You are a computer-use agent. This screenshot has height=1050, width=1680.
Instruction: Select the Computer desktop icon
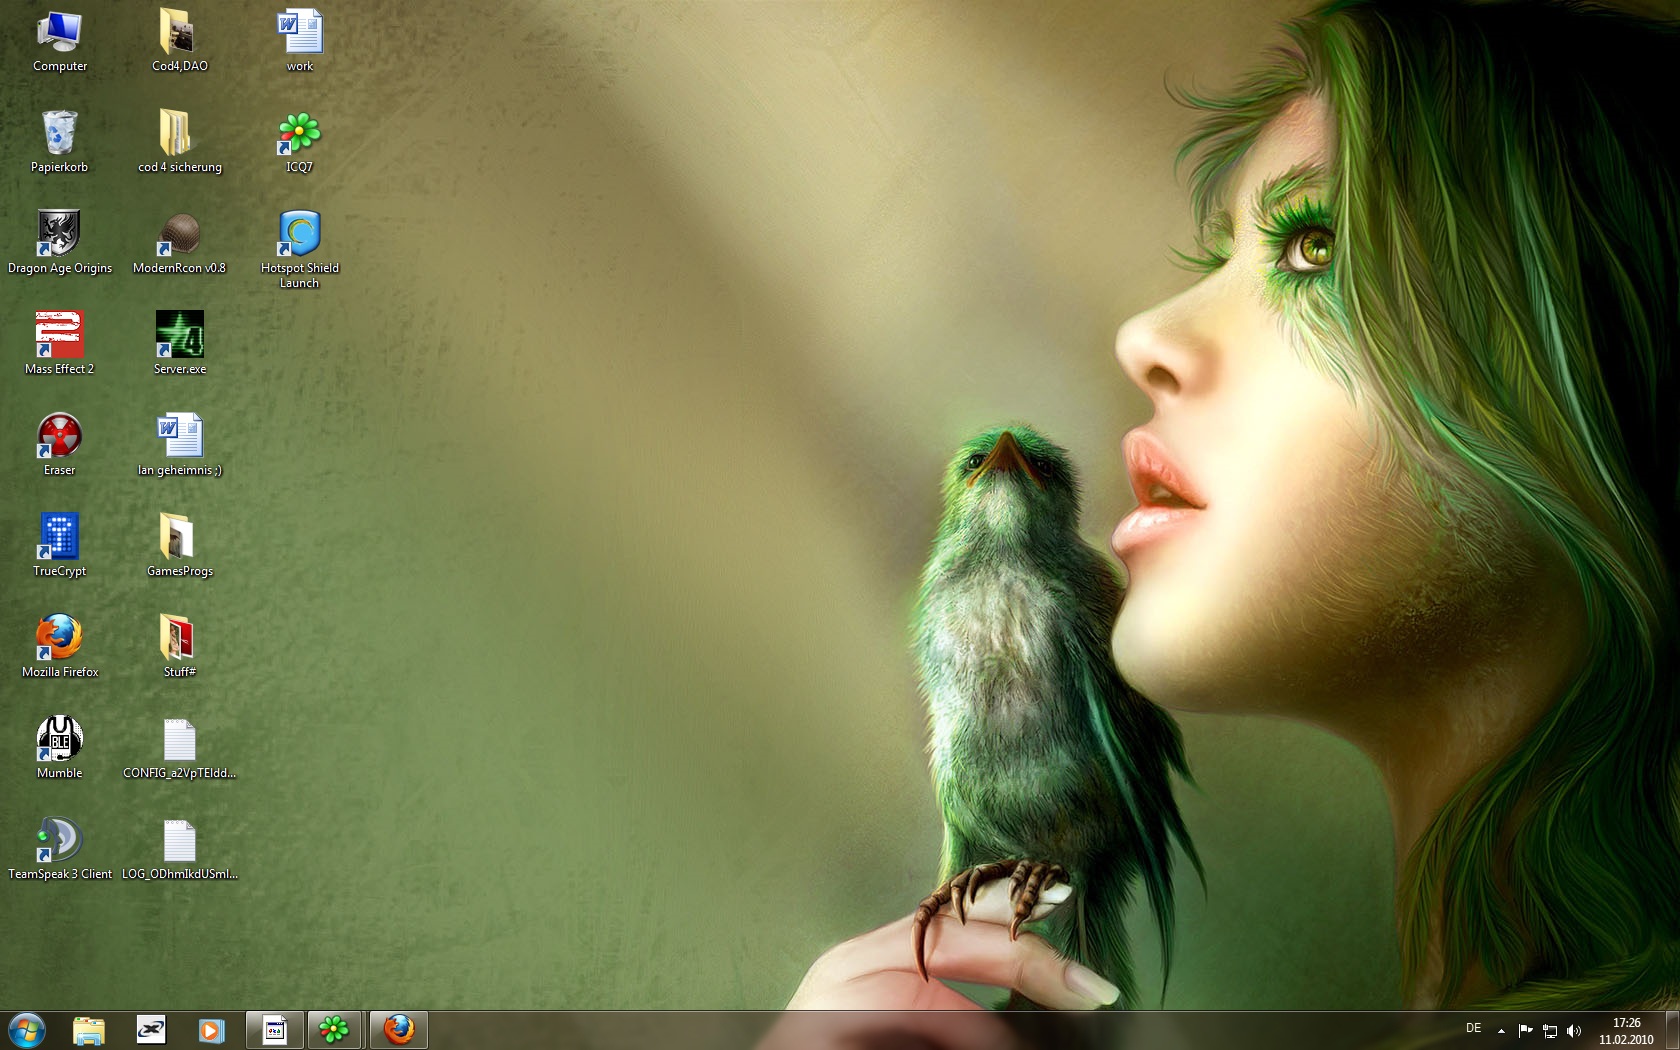point(60,41)
